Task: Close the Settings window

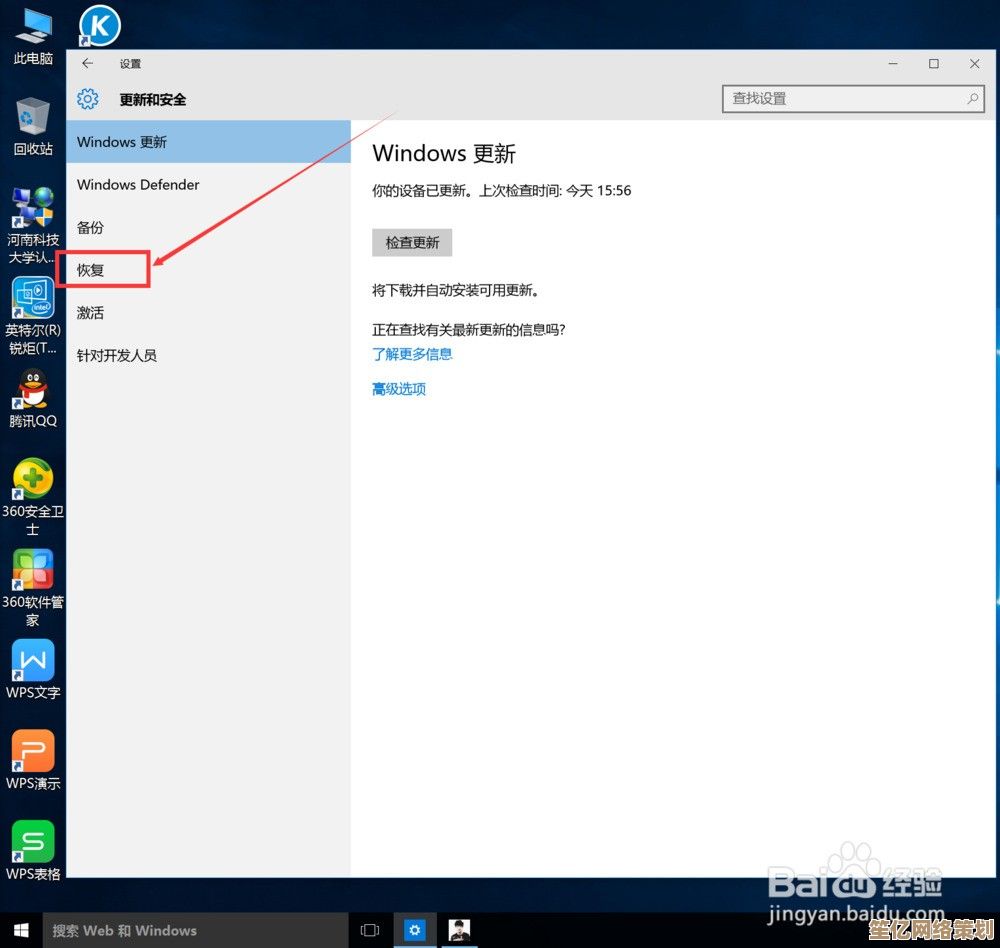Action: coord(974,63)
